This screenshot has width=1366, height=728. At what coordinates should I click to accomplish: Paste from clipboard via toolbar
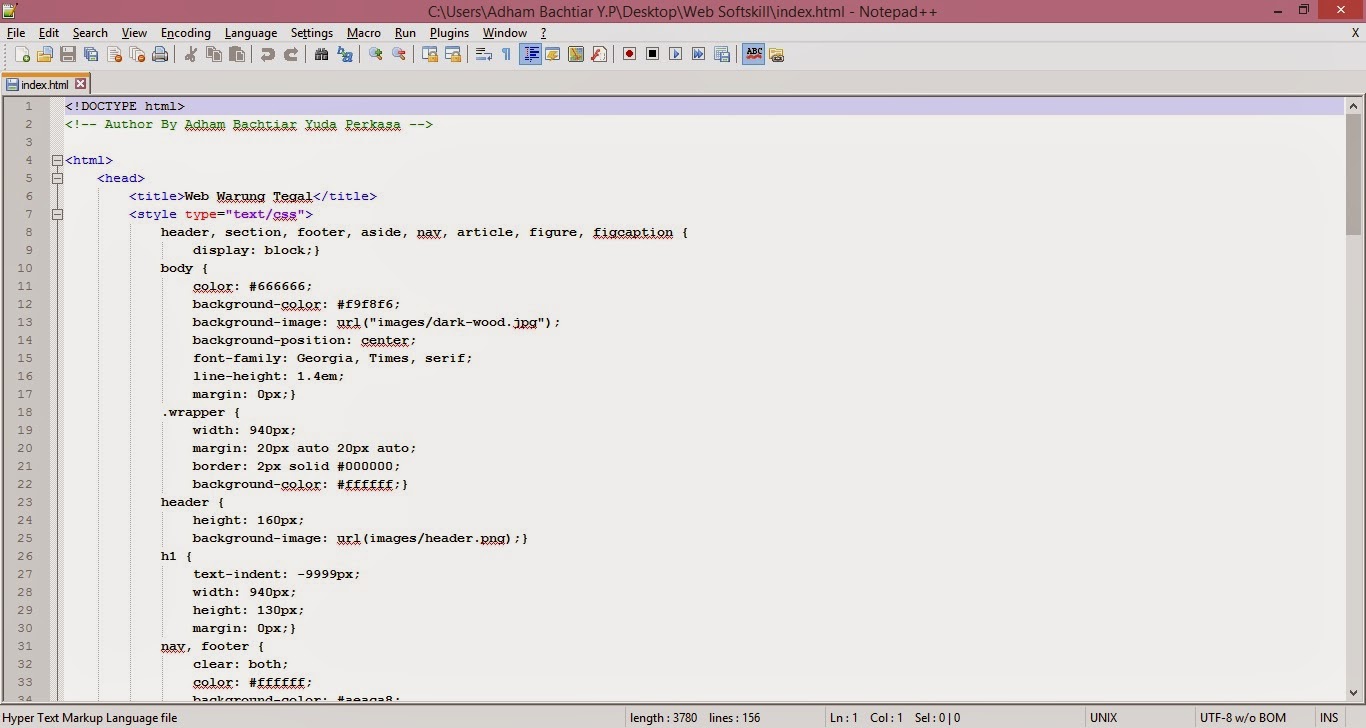237,54
